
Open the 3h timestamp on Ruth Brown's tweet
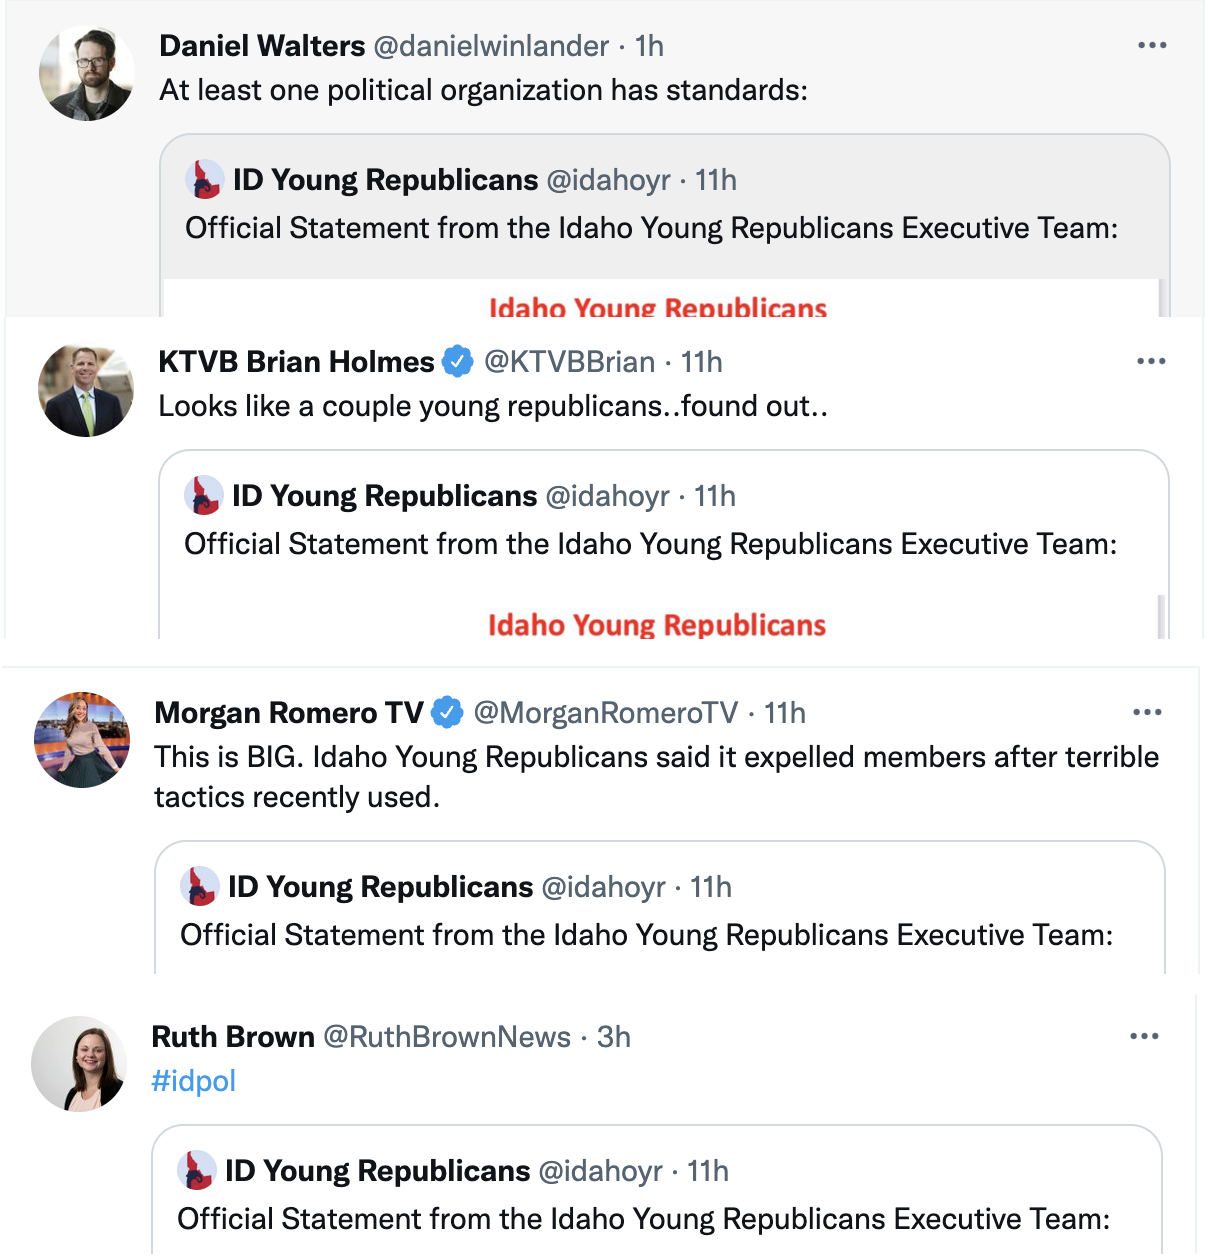coord(614,1037)
